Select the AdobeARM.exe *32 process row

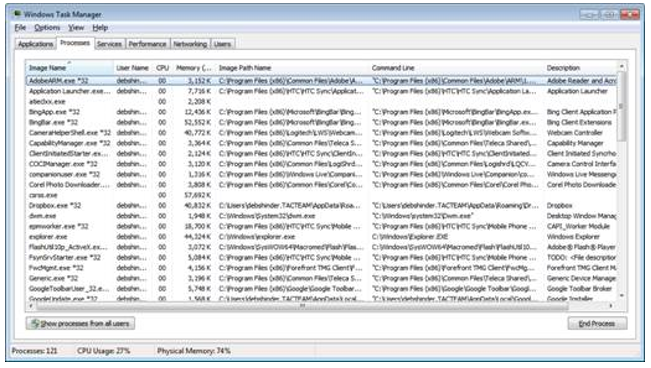coord(321,81)
